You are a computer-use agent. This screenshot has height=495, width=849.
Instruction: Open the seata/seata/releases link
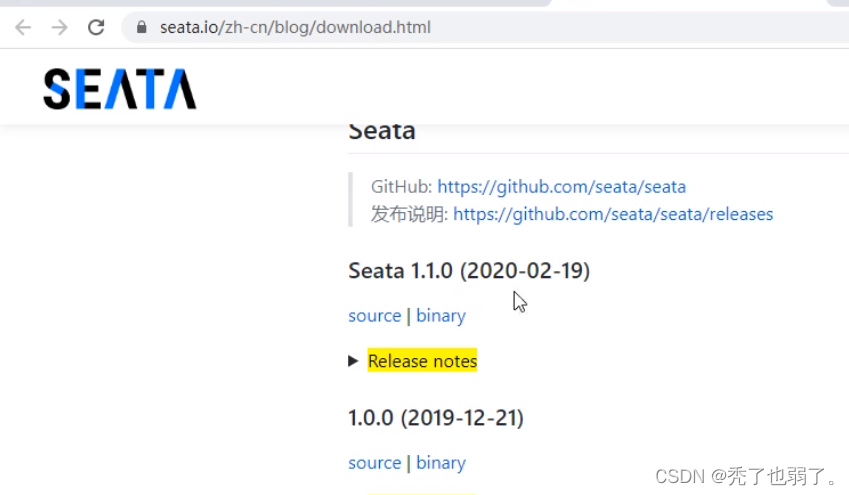point(613,214)
